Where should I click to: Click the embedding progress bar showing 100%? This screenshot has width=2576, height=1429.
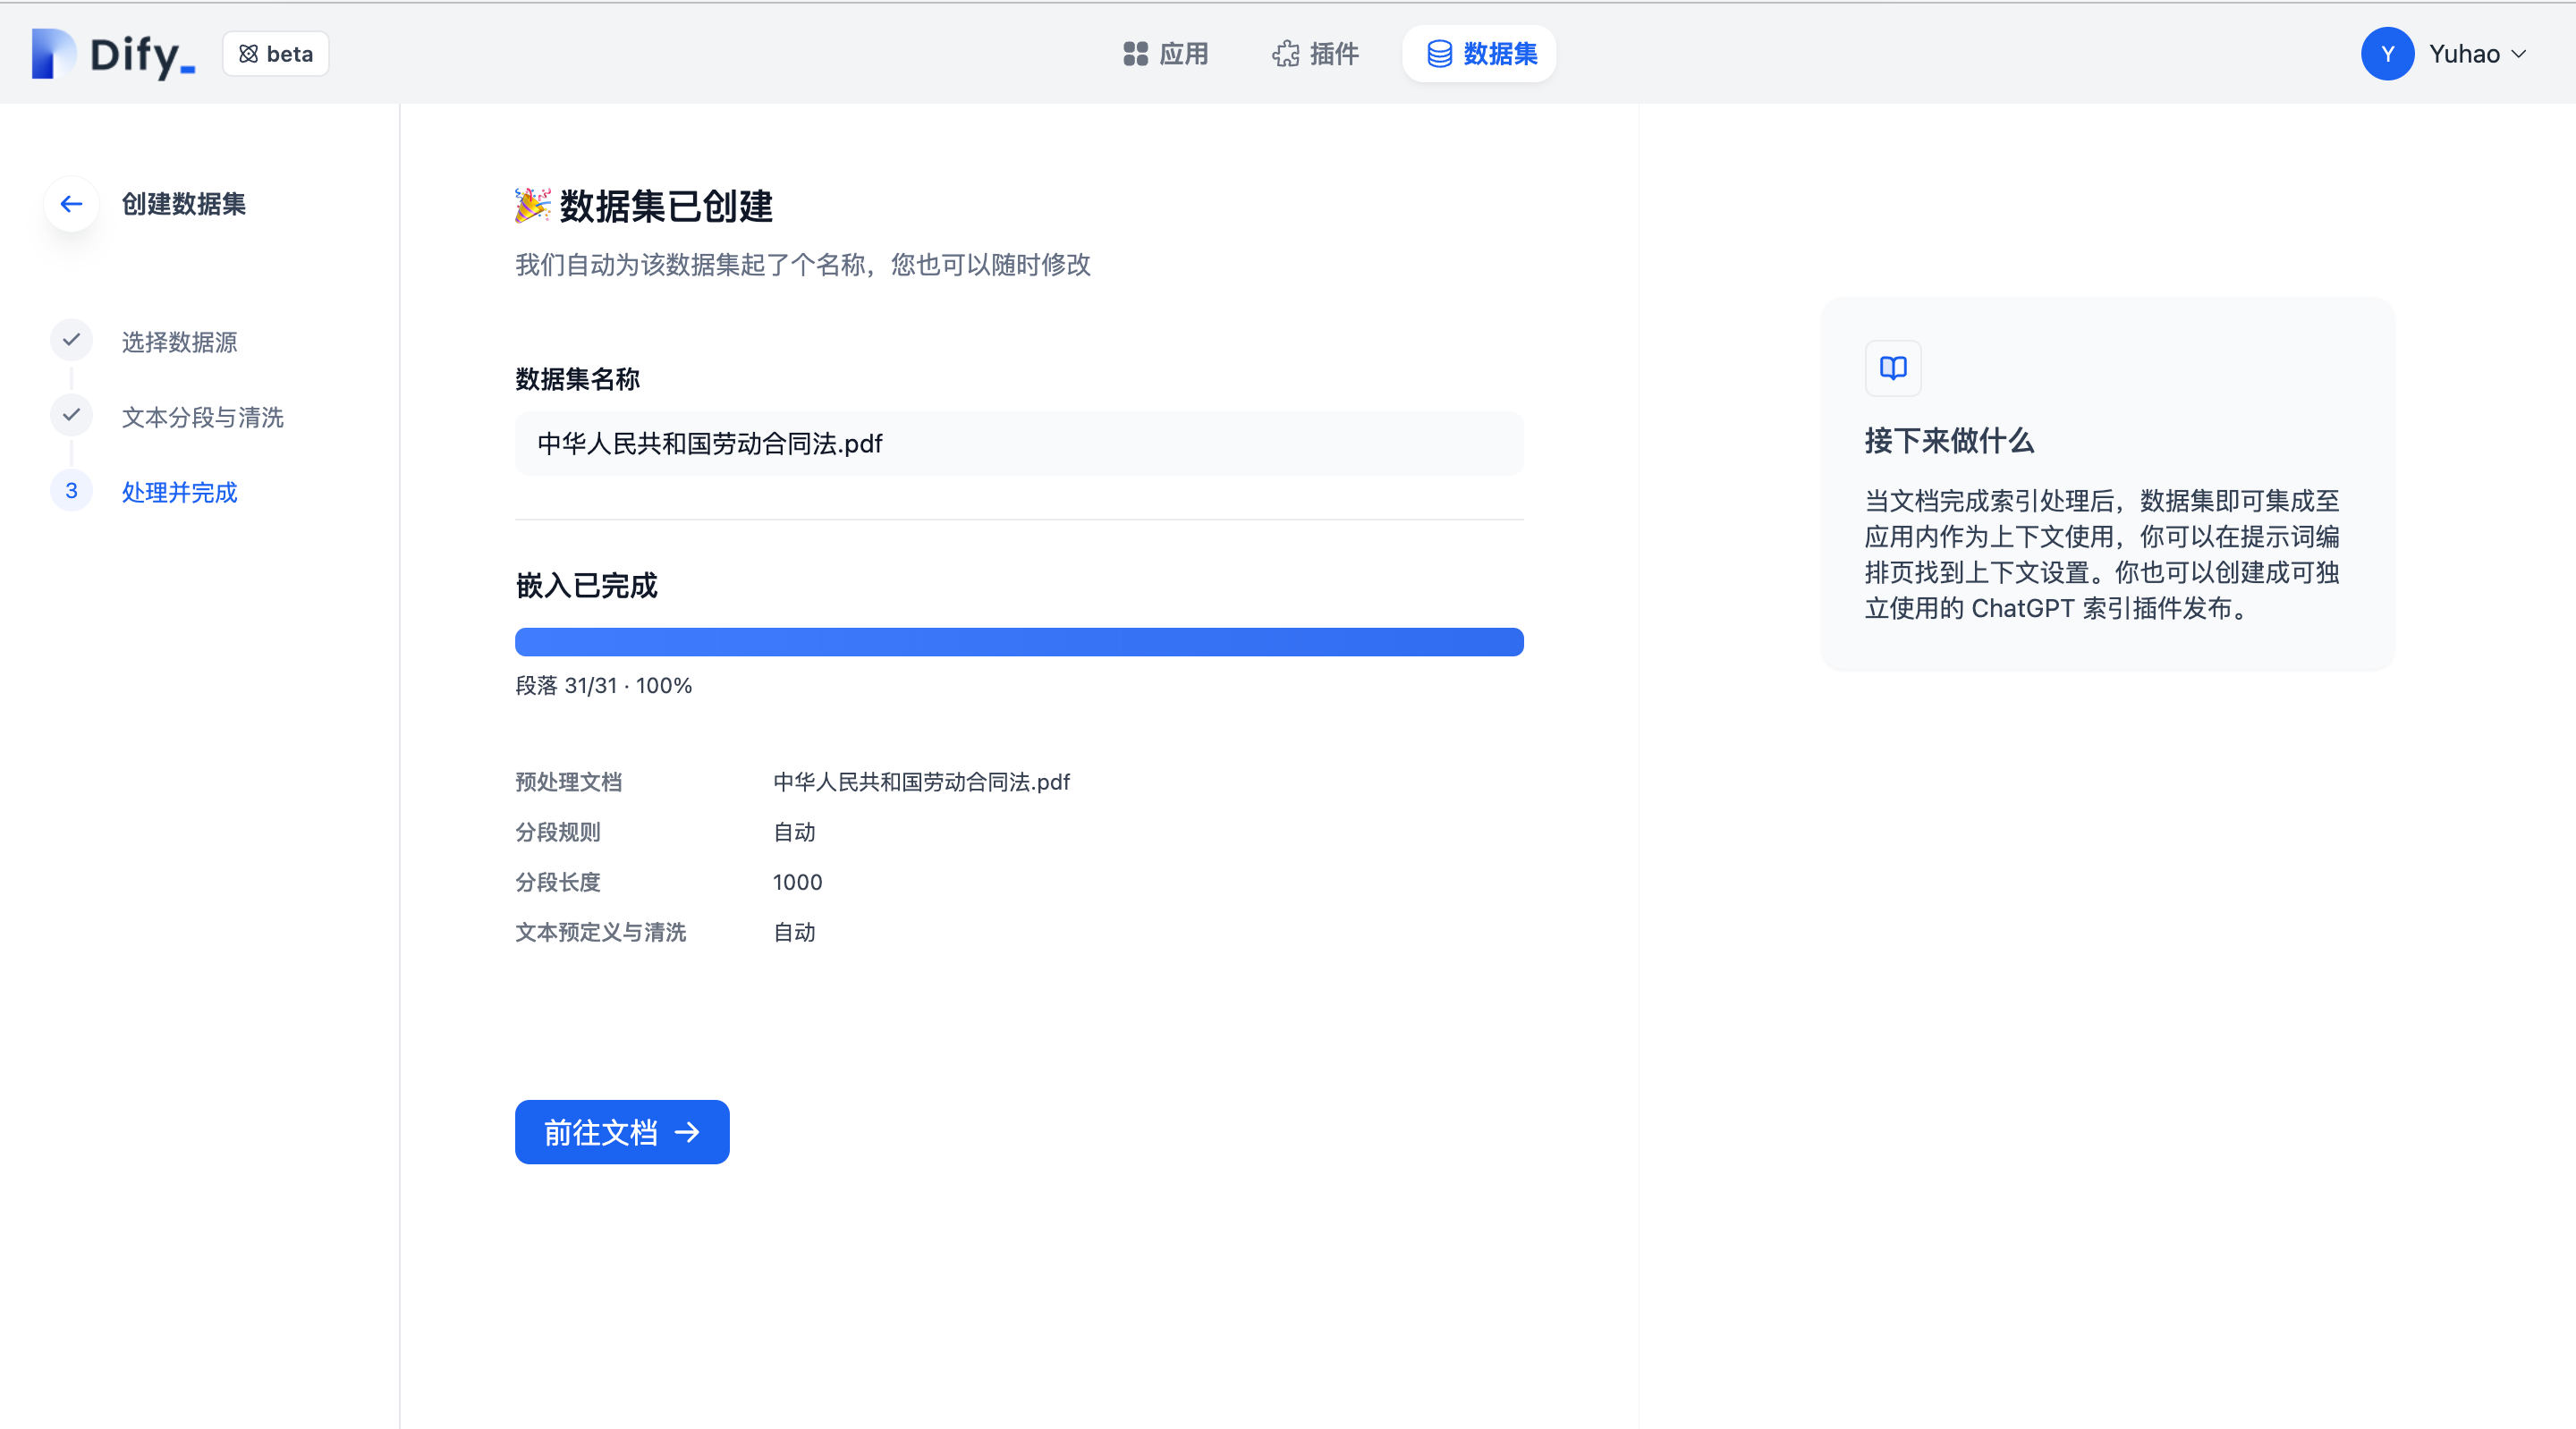[x=1018, y=641]
